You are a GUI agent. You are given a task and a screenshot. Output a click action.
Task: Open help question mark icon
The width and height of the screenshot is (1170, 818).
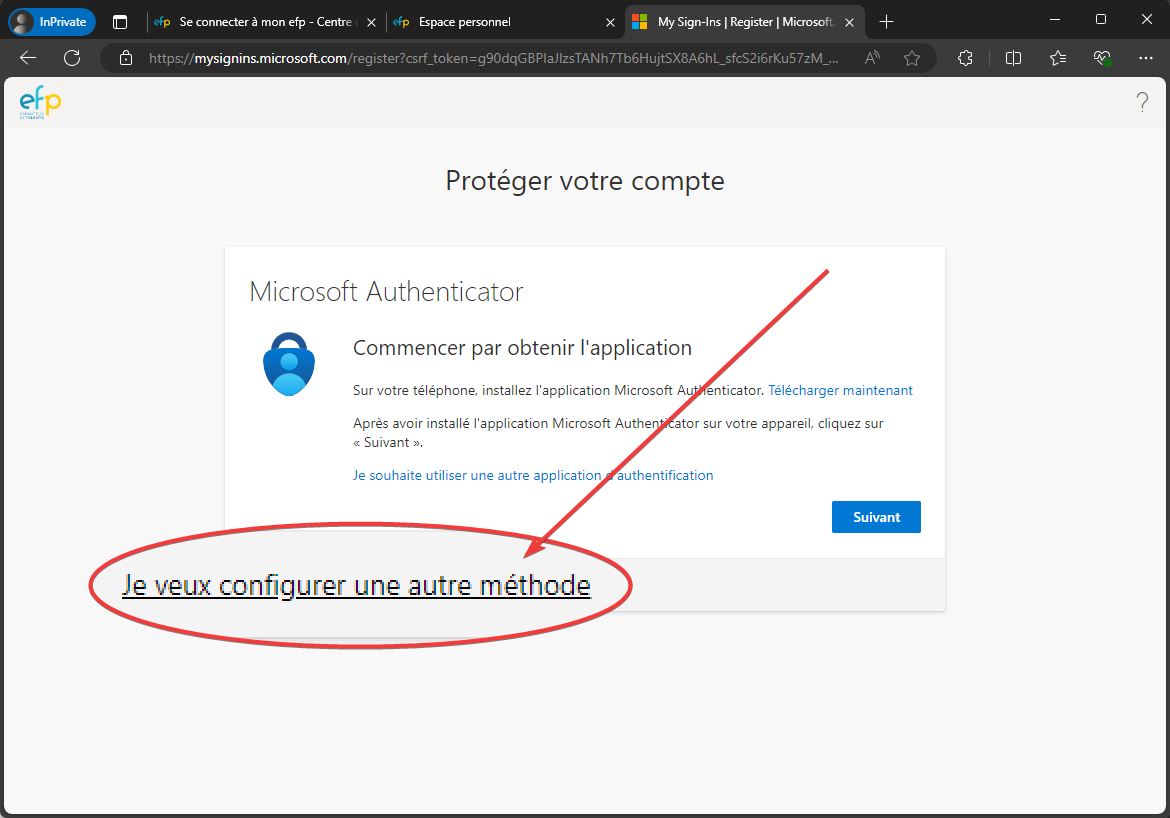click(x=1142, y=102)
